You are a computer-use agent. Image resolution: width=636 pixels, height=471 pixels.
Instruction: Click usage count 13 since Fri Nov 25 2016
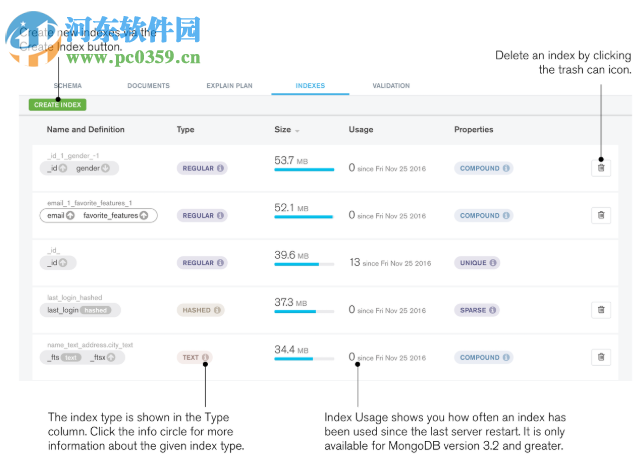click(x=390, y=262)
